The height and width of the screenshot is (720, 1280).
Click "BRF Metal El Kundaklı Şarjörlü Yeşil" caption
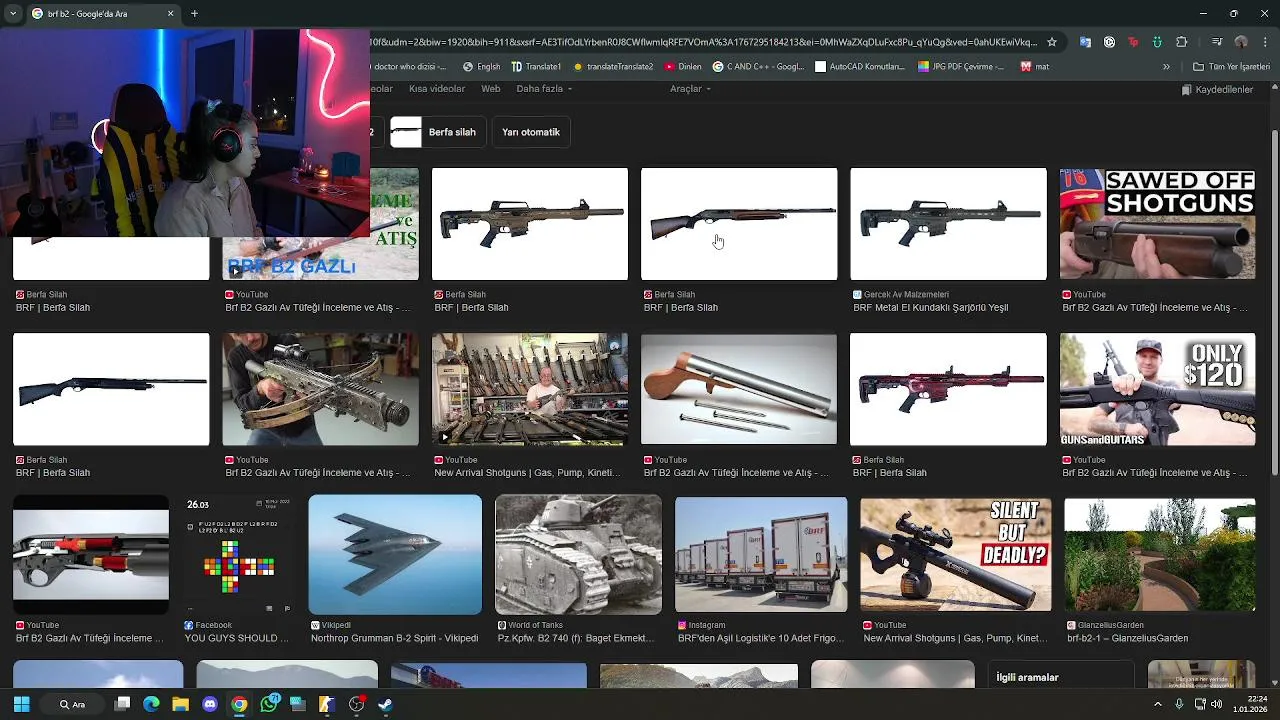[x=930, y=308]
